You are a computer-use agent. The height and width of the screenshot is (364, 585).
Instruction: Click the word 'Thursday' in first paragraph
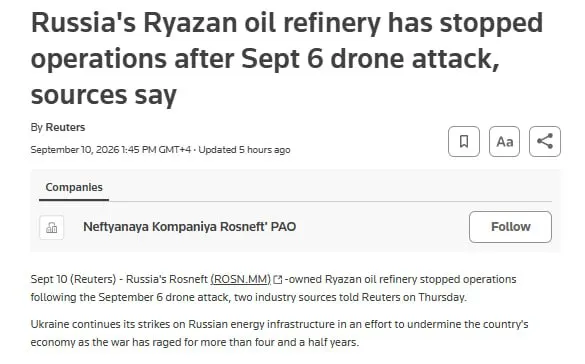tap(442, 297)
